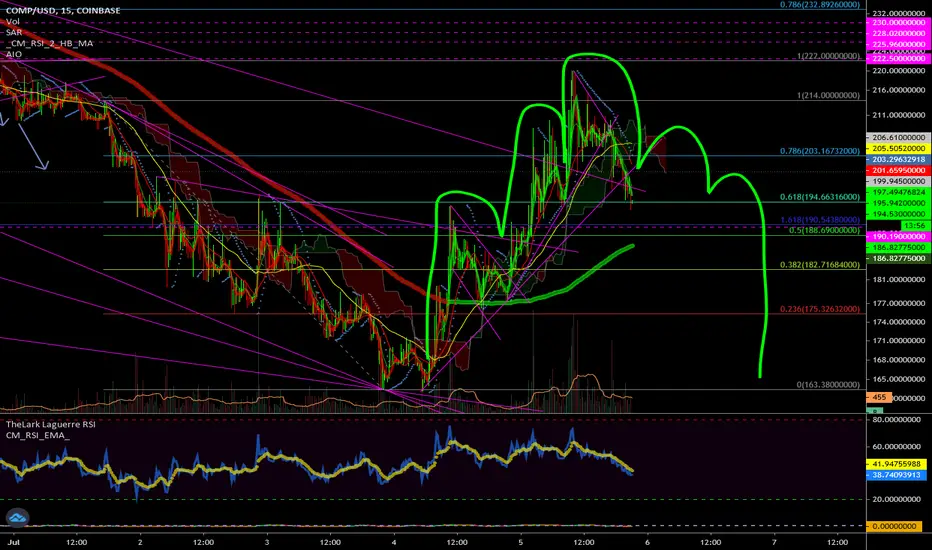The width and height of the screenshot is (932, 550).
Task: Click the date 4 on time axis
Action: pos(393,542)
